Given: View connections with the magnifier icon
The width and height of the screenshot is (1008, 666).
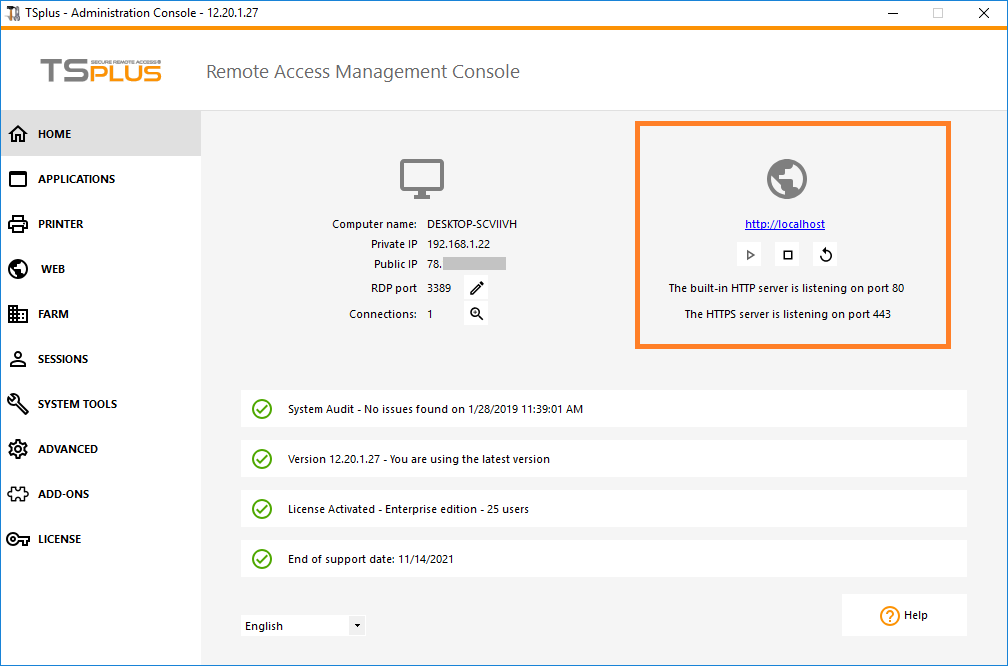Looking at the screenshot, I should [476, 314].
